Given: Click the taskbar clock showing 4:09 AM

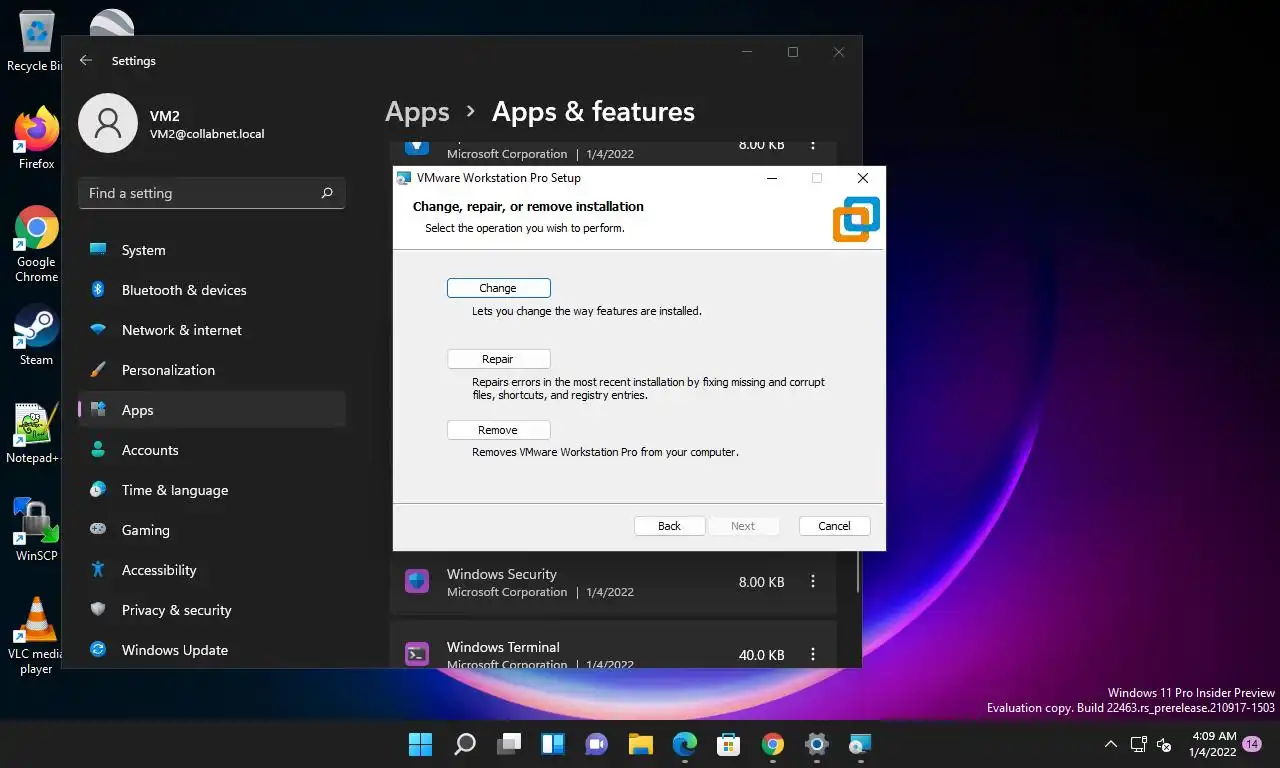Looking at the screenshot, I should 1212,744.
